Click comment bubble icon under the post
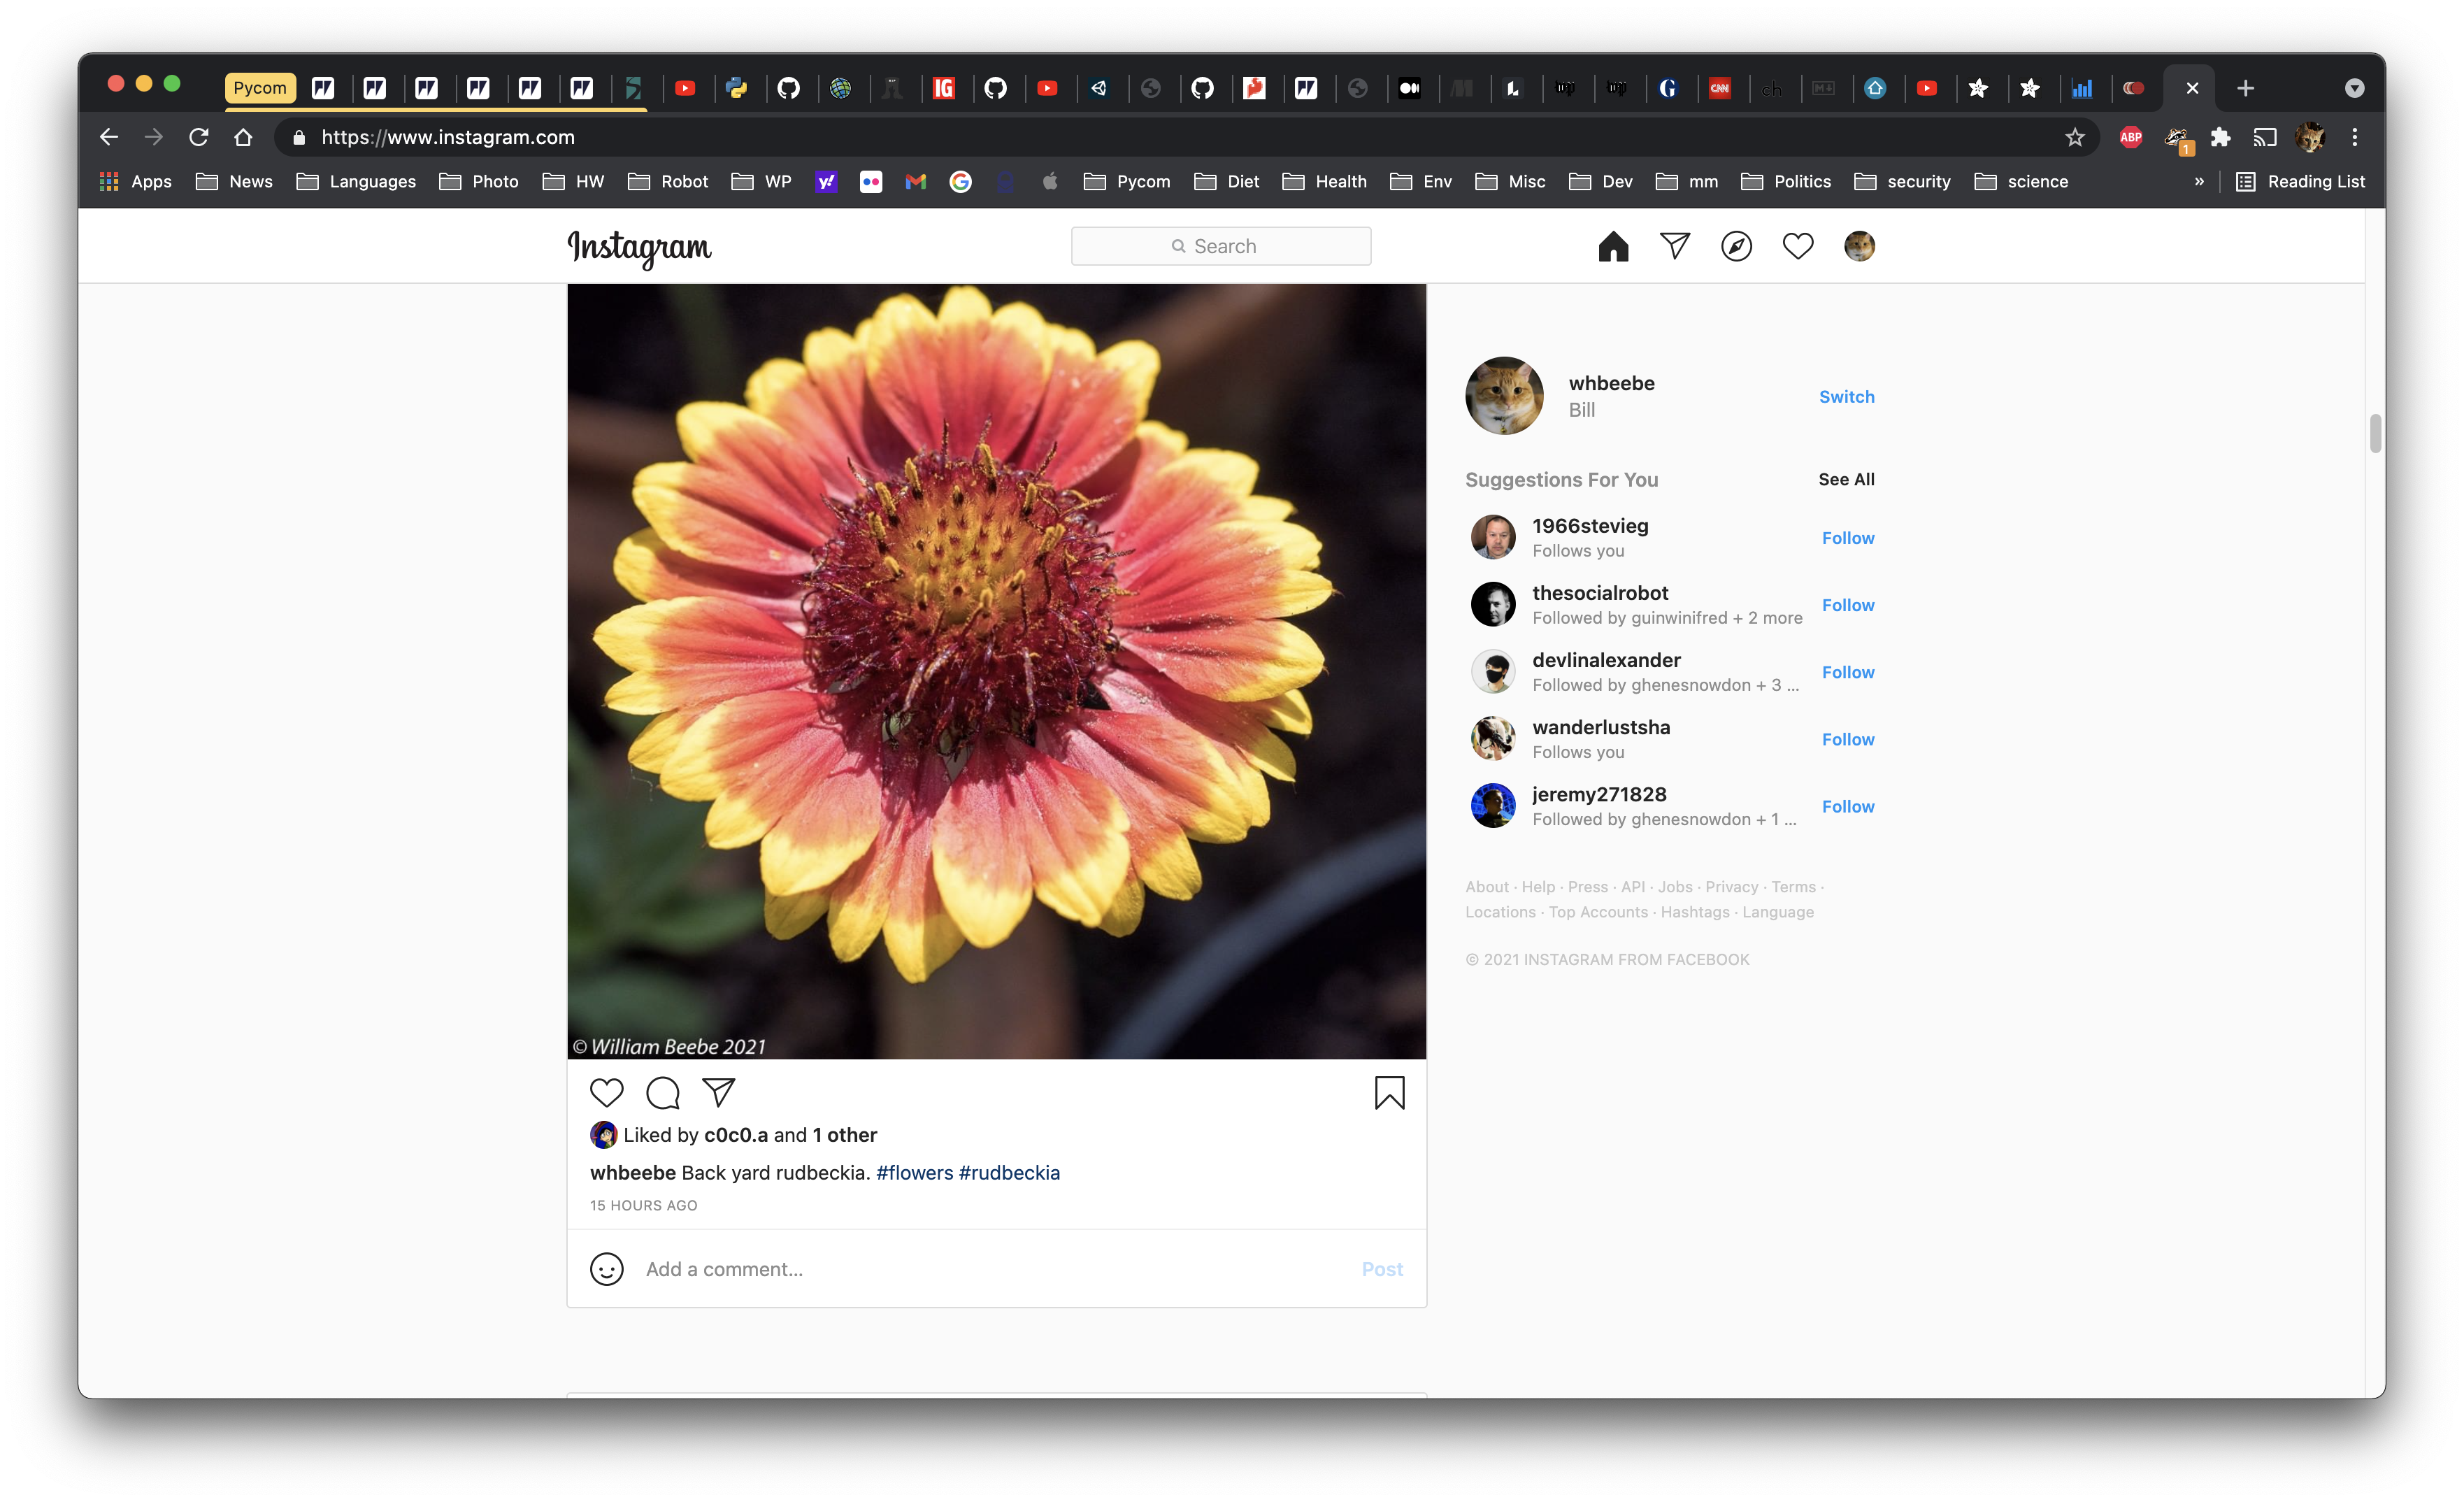2464x1502 pixels. [x=663, y=1093]
